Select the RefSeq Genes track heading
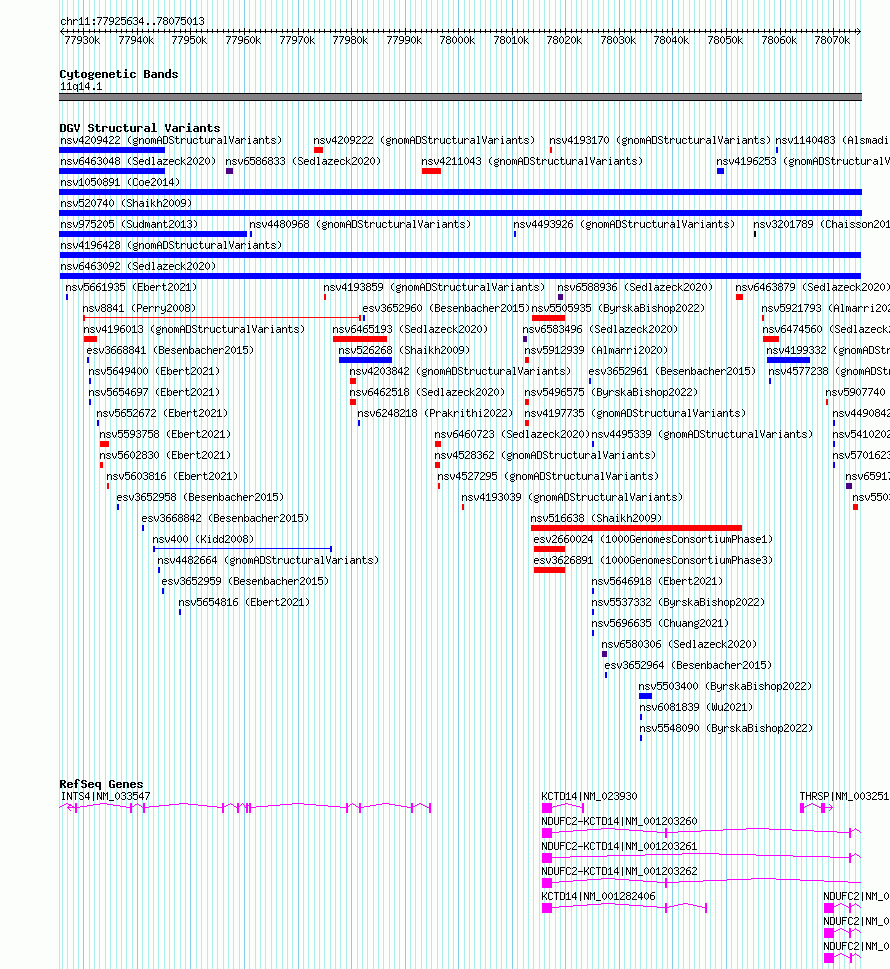Screen dimensions: 890x969 coord(101,784)
